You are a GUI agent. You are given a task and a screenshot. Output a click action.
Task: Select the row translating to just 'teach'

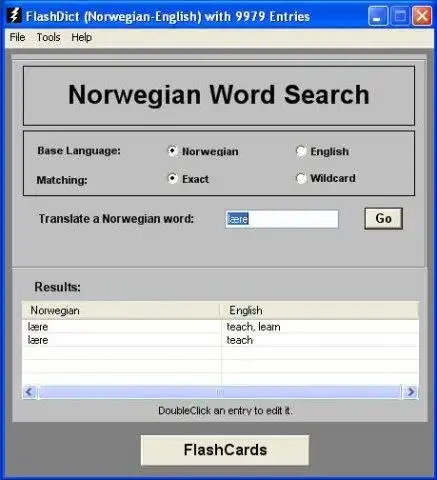pyautogui.click(x=220, y=340)
